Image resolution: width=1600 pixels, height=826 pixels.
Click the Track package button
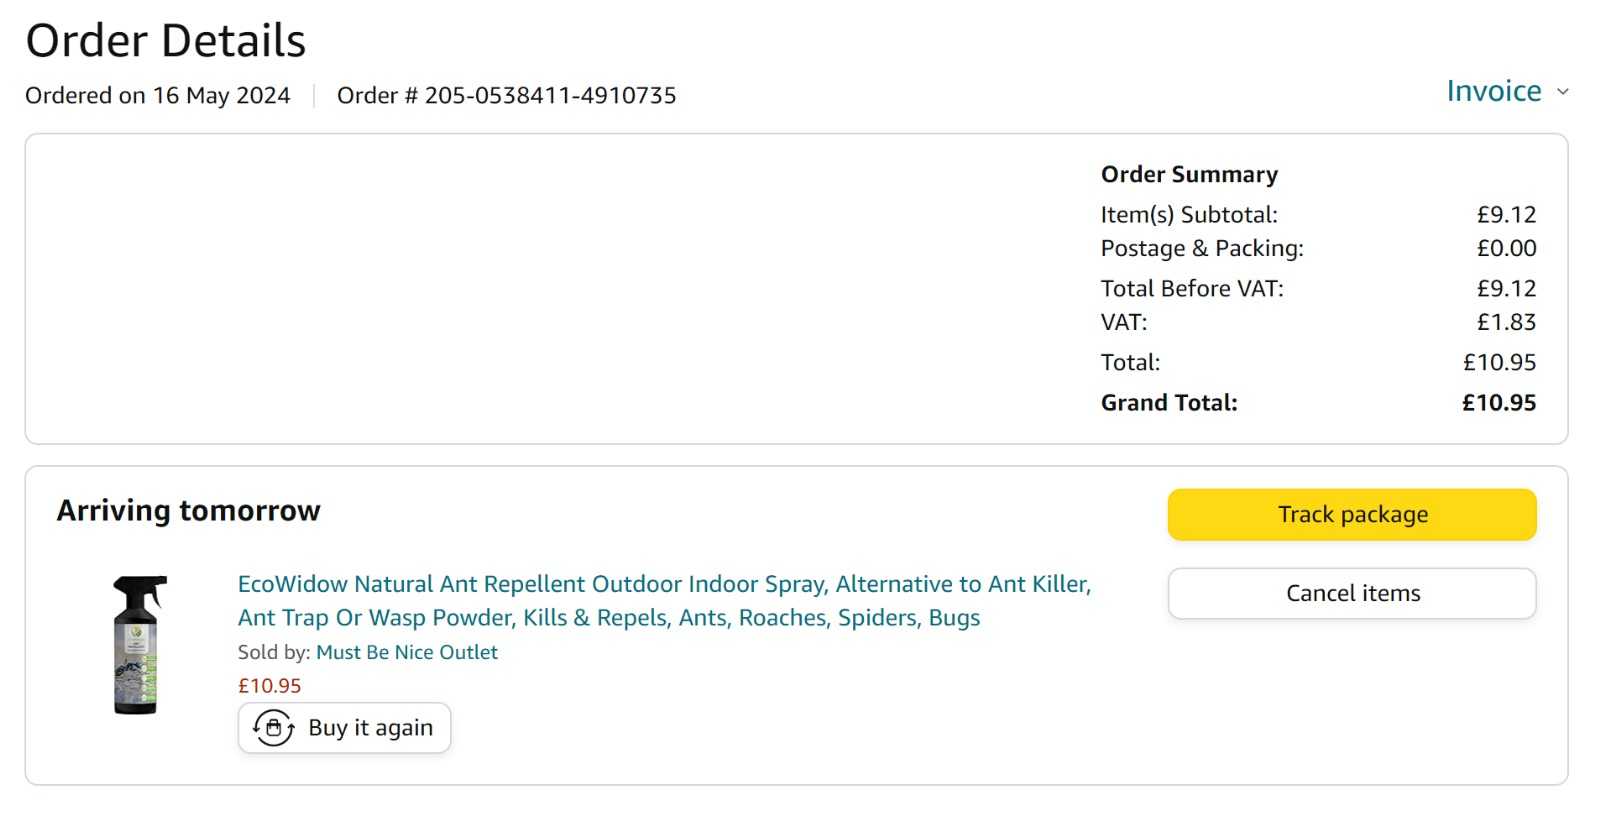pos(1352,514)
